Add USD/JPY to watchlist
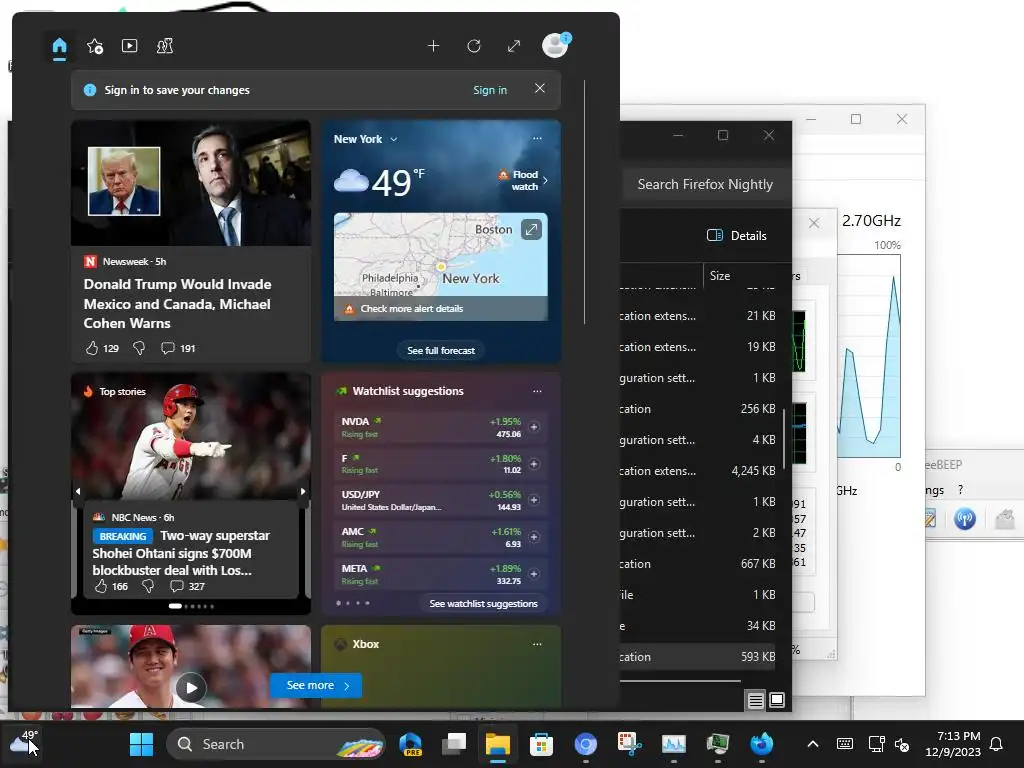 coord(534,500)
